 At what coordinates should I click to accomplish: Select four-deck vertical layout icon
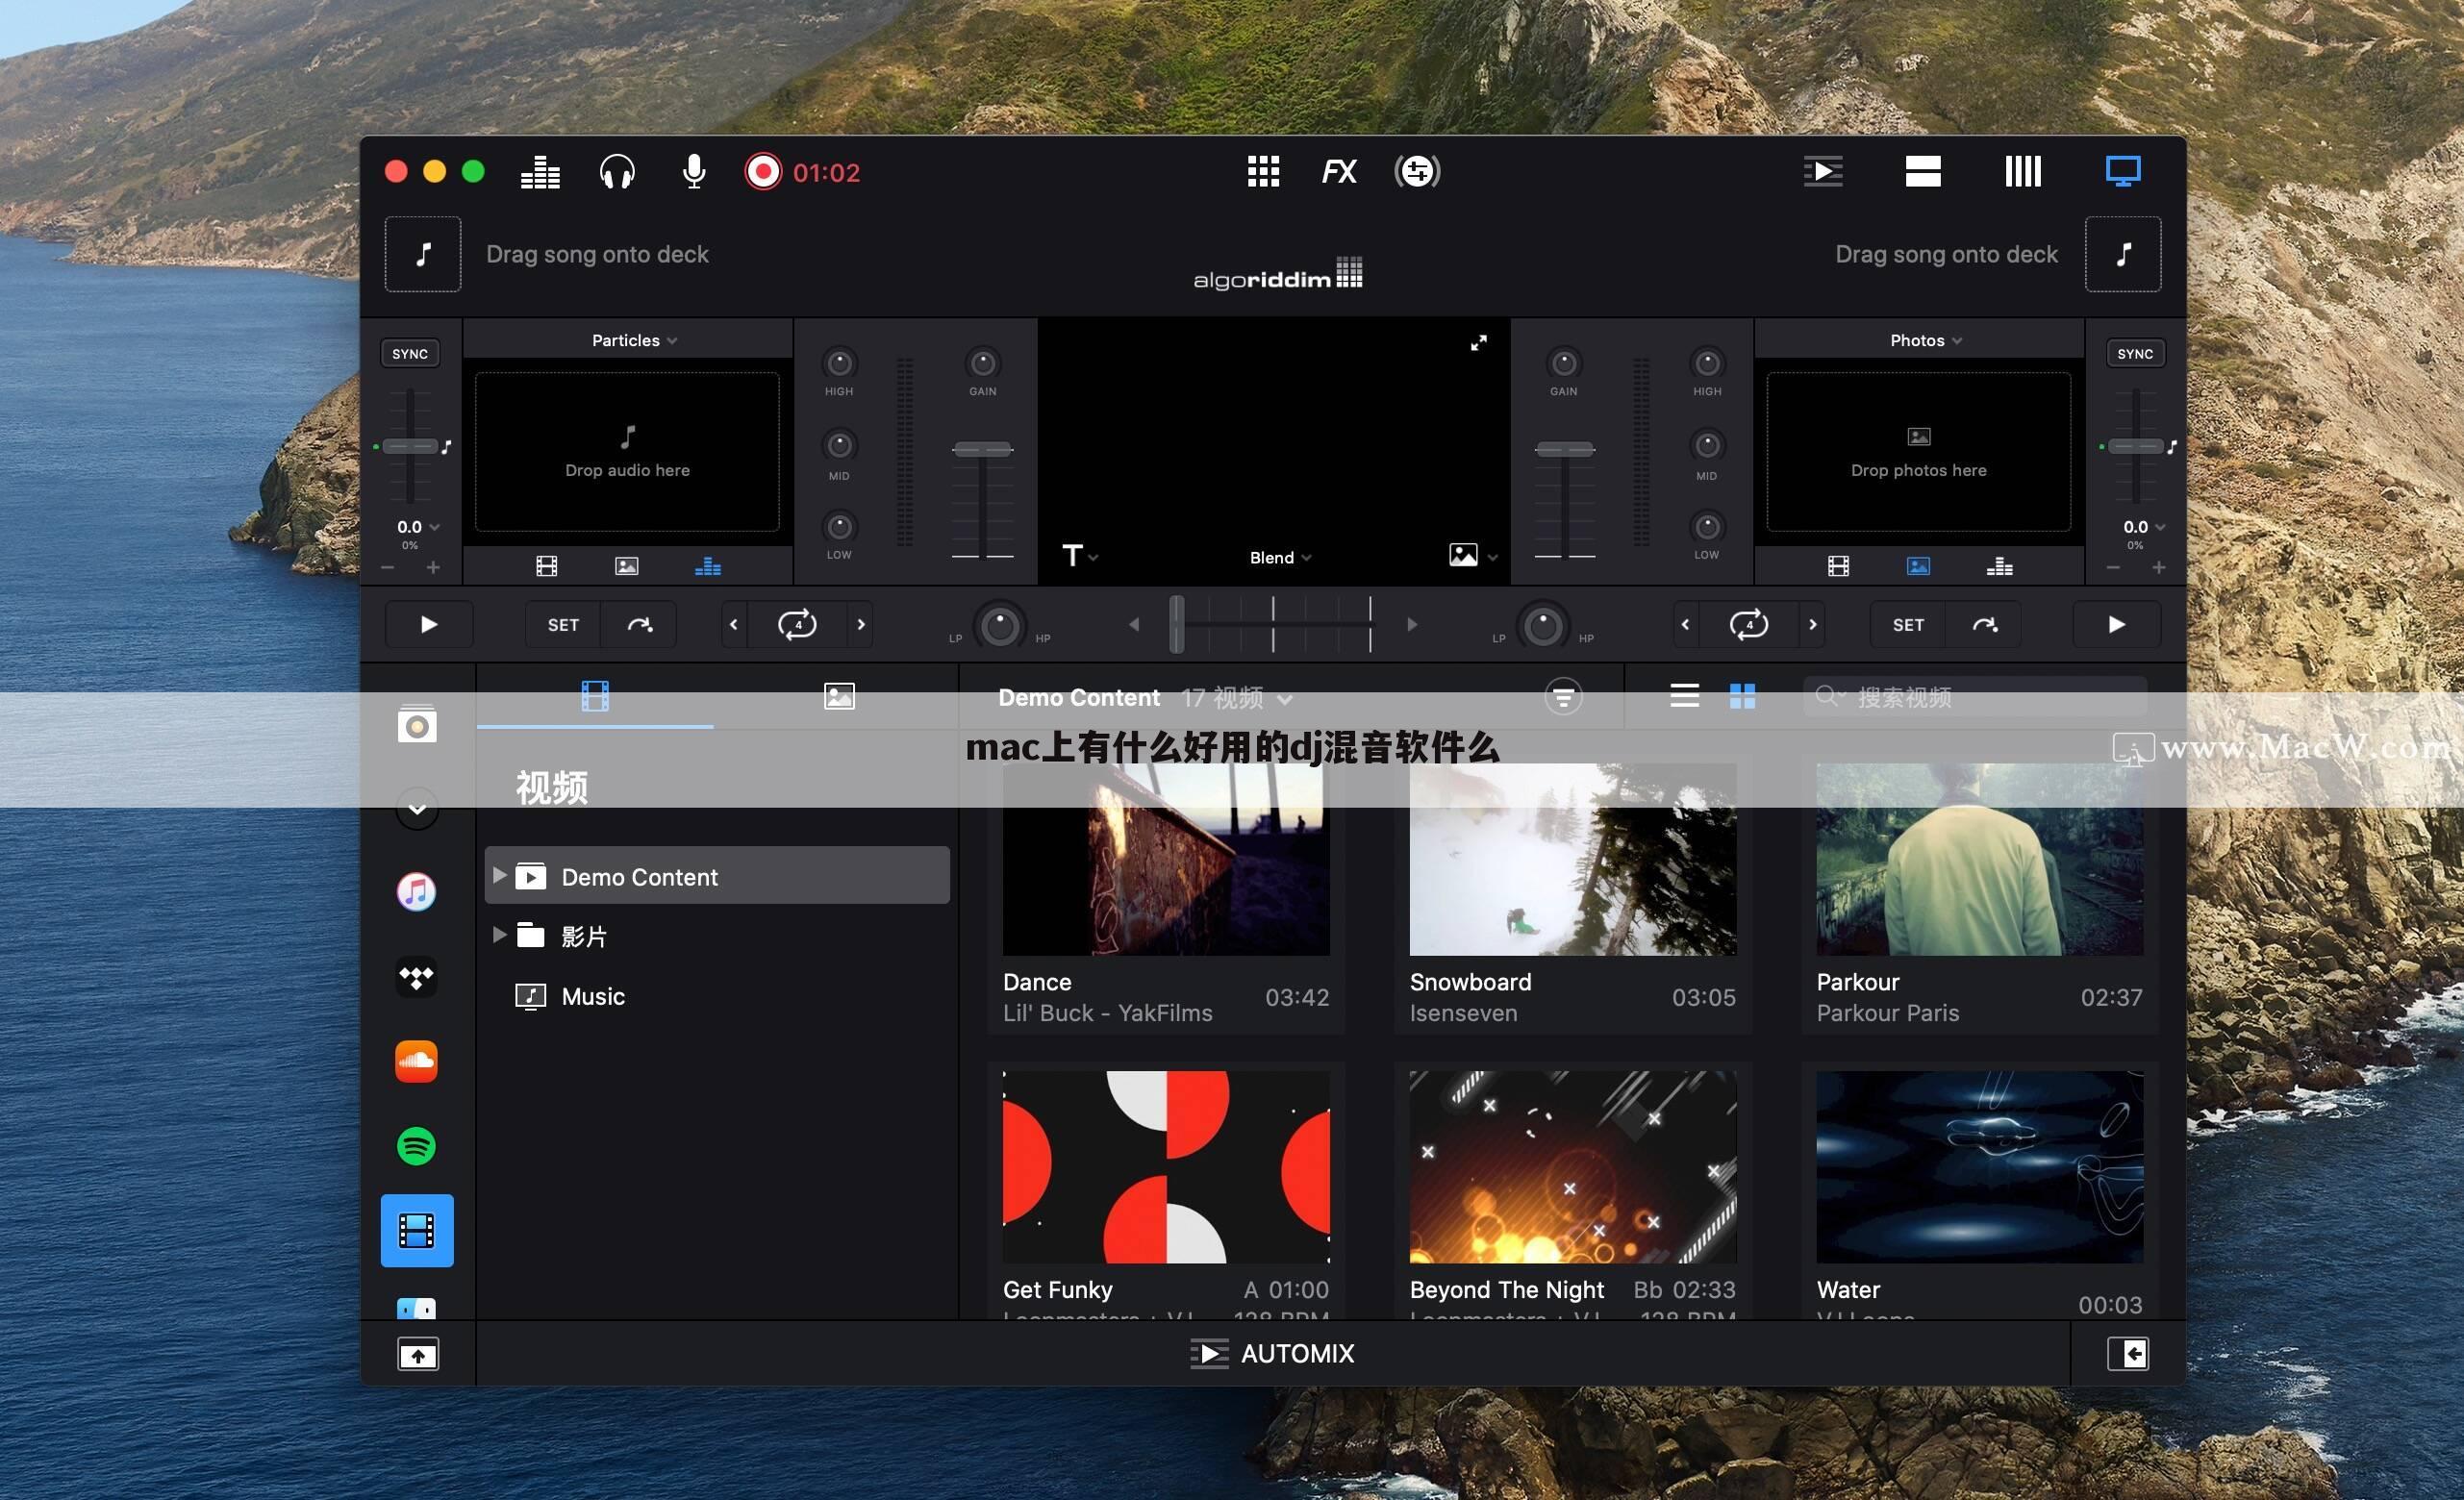pos(2022,171)
